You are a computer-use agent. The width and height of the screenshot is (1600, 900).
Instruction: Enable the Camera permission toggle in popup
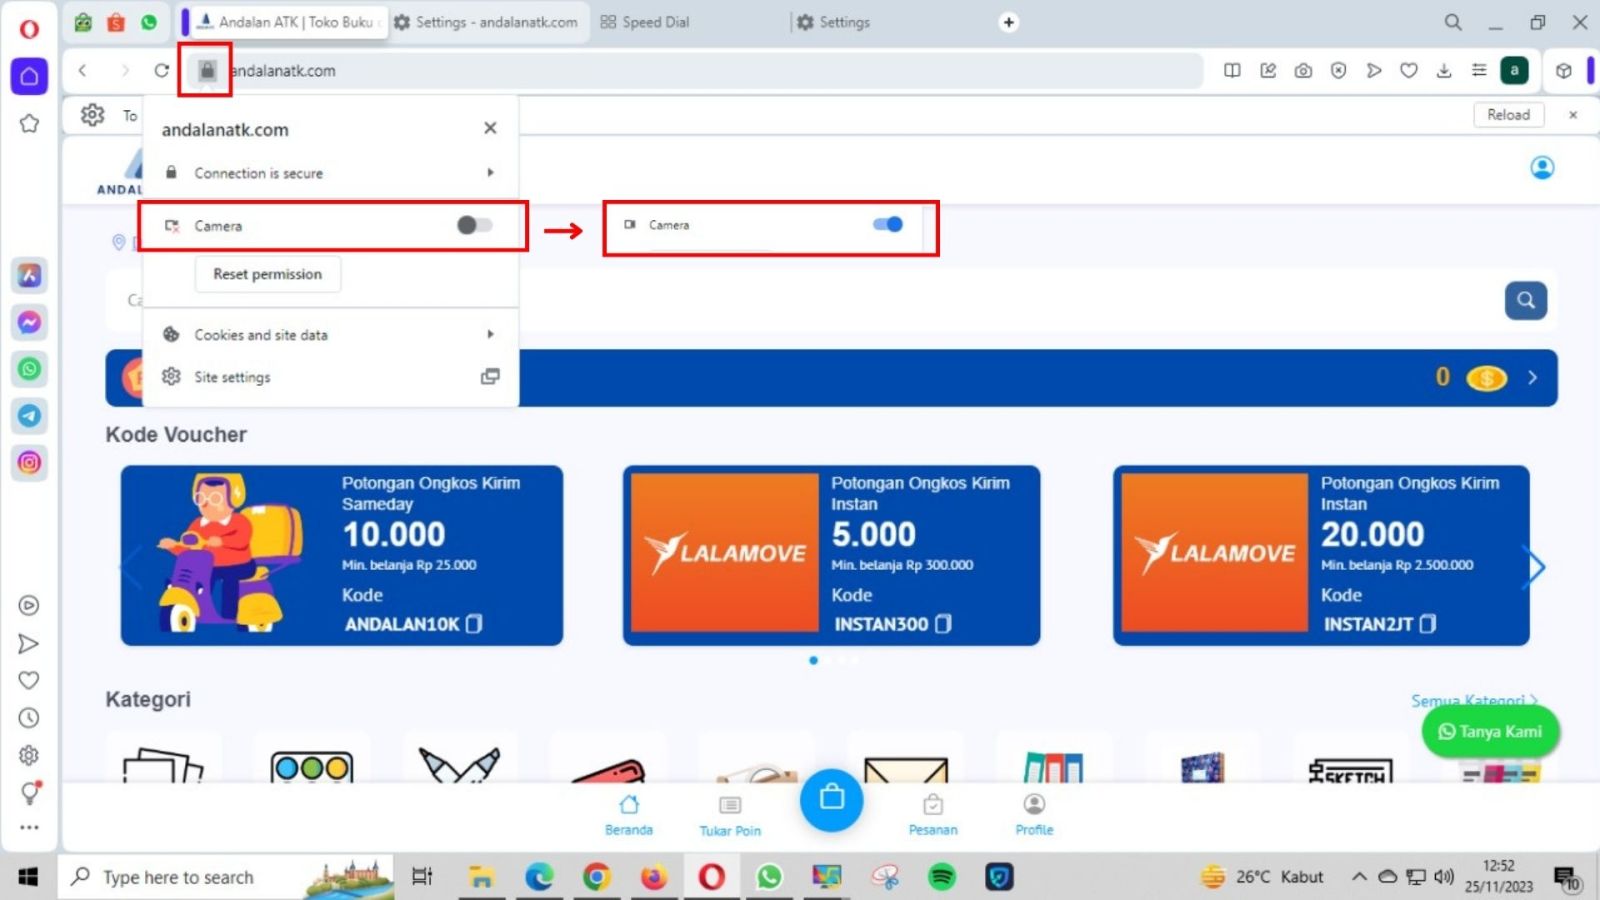474,225
